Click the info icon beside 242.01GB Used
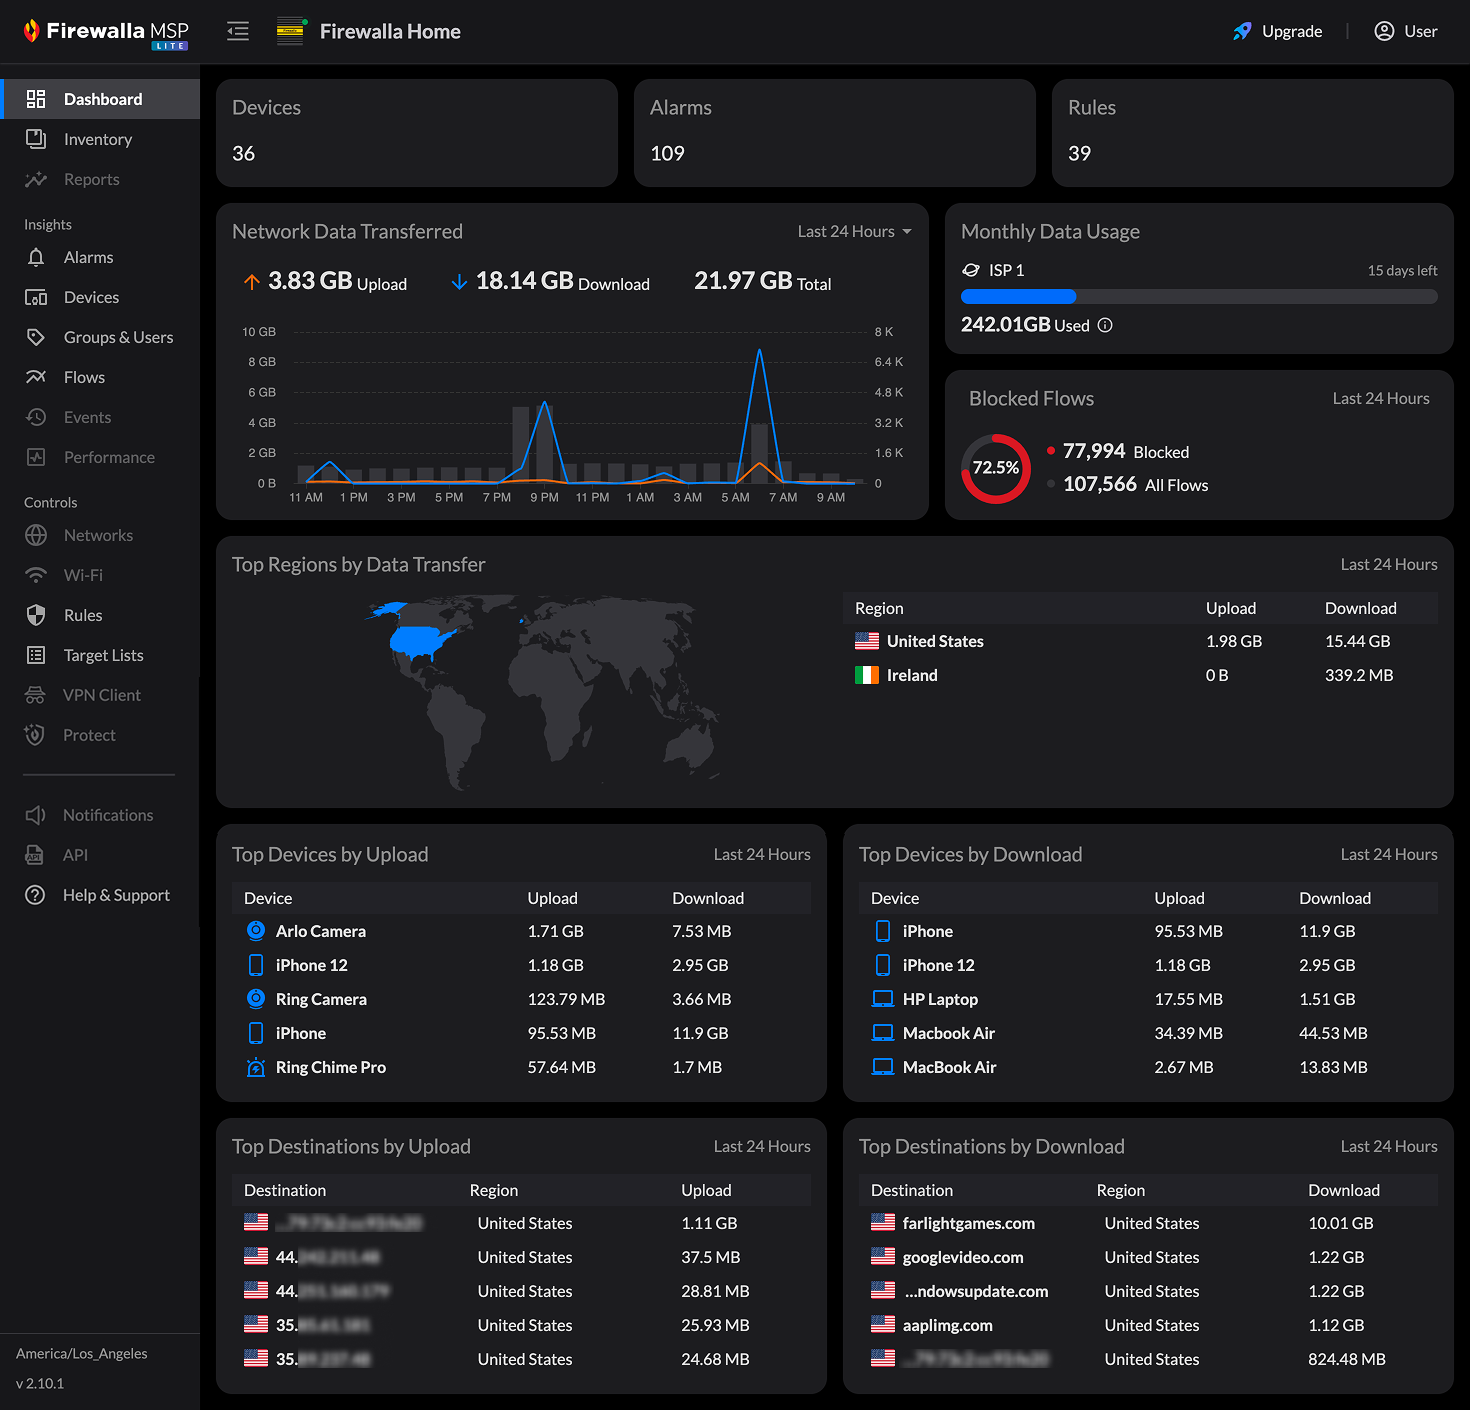Image resolution: width=1470 pixels, height=1410 pixels. (1105, 325)
